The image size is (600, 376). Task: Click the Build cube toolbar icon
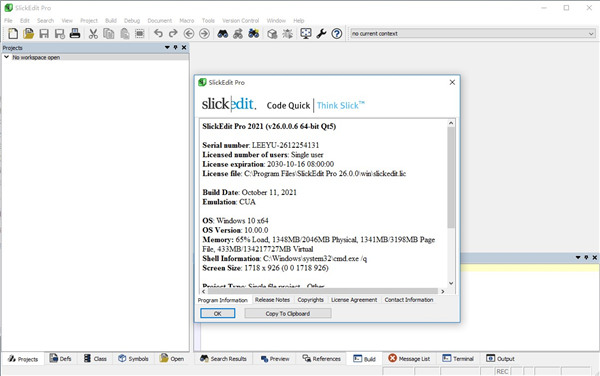pos(272,34)
